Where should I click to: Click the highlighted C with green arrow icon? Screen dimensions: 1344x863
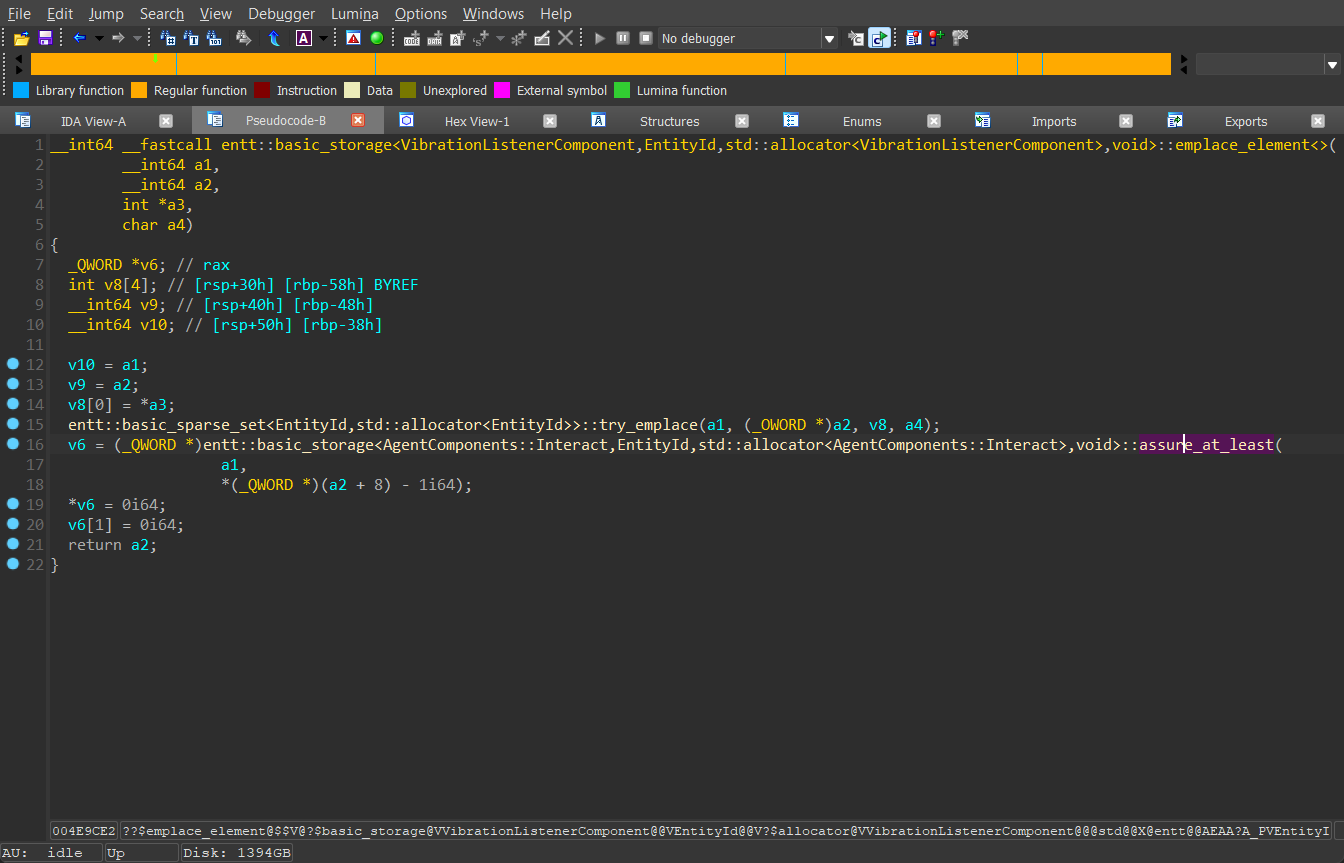[x=879, y=38]
